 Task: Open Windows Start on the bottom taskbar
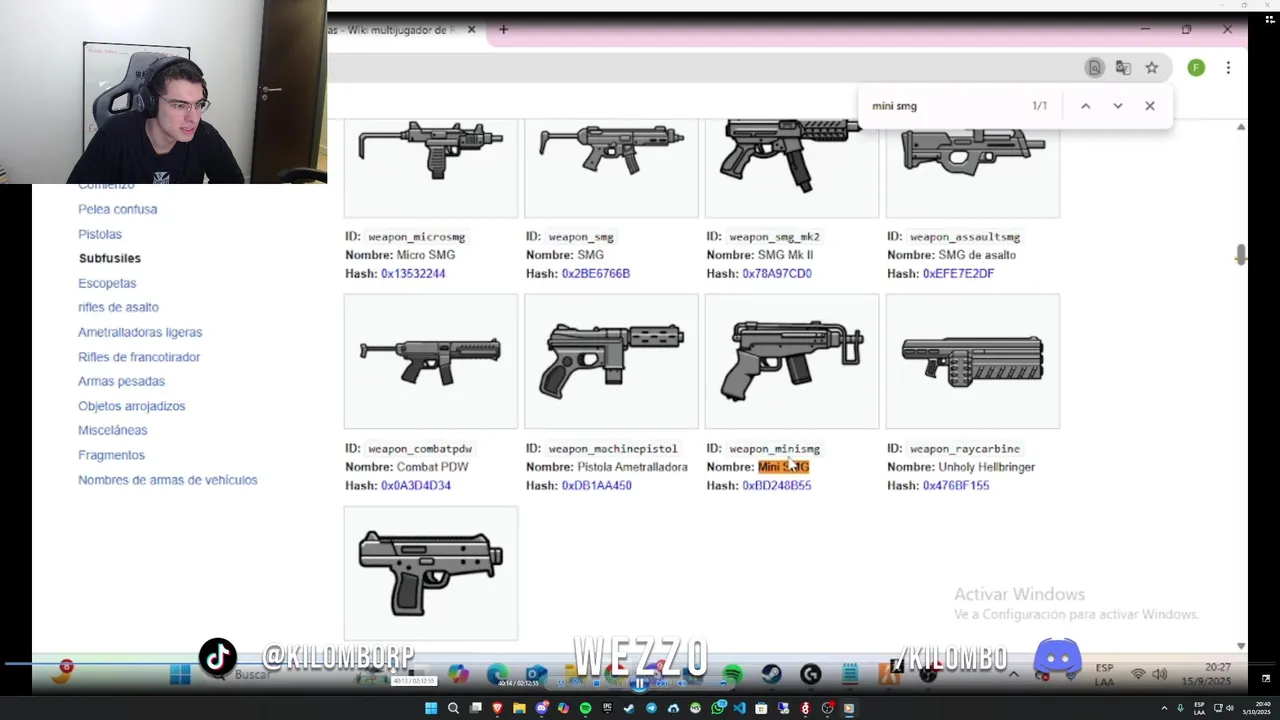point(431,708)
